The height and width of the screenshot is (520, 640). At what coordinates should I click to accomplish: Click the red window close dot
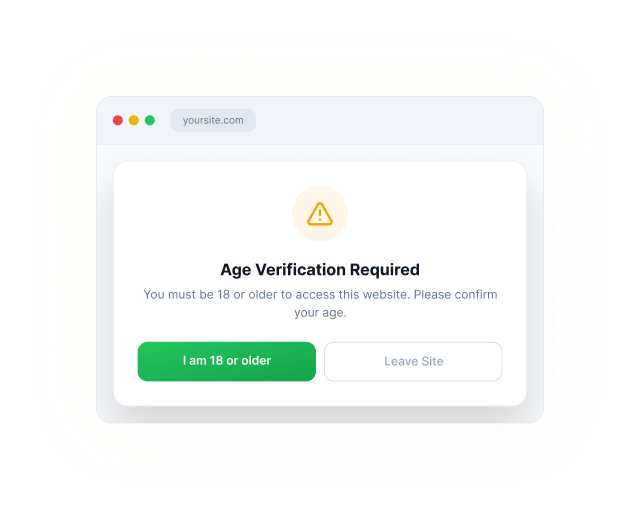[118, 120]
